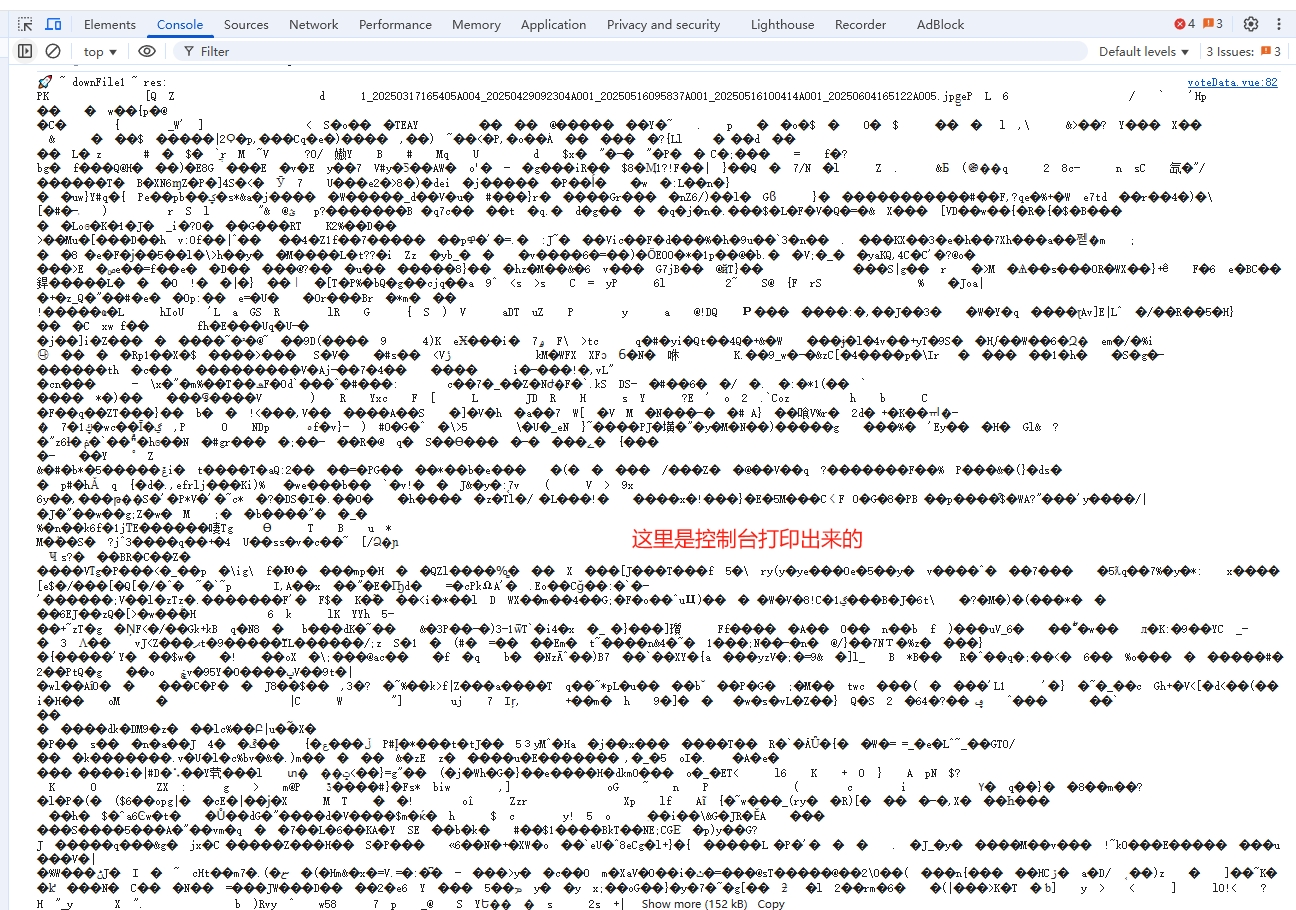Open the Recorder tab
Viewport: 1296px width, 910px height.
coord(861,24)
